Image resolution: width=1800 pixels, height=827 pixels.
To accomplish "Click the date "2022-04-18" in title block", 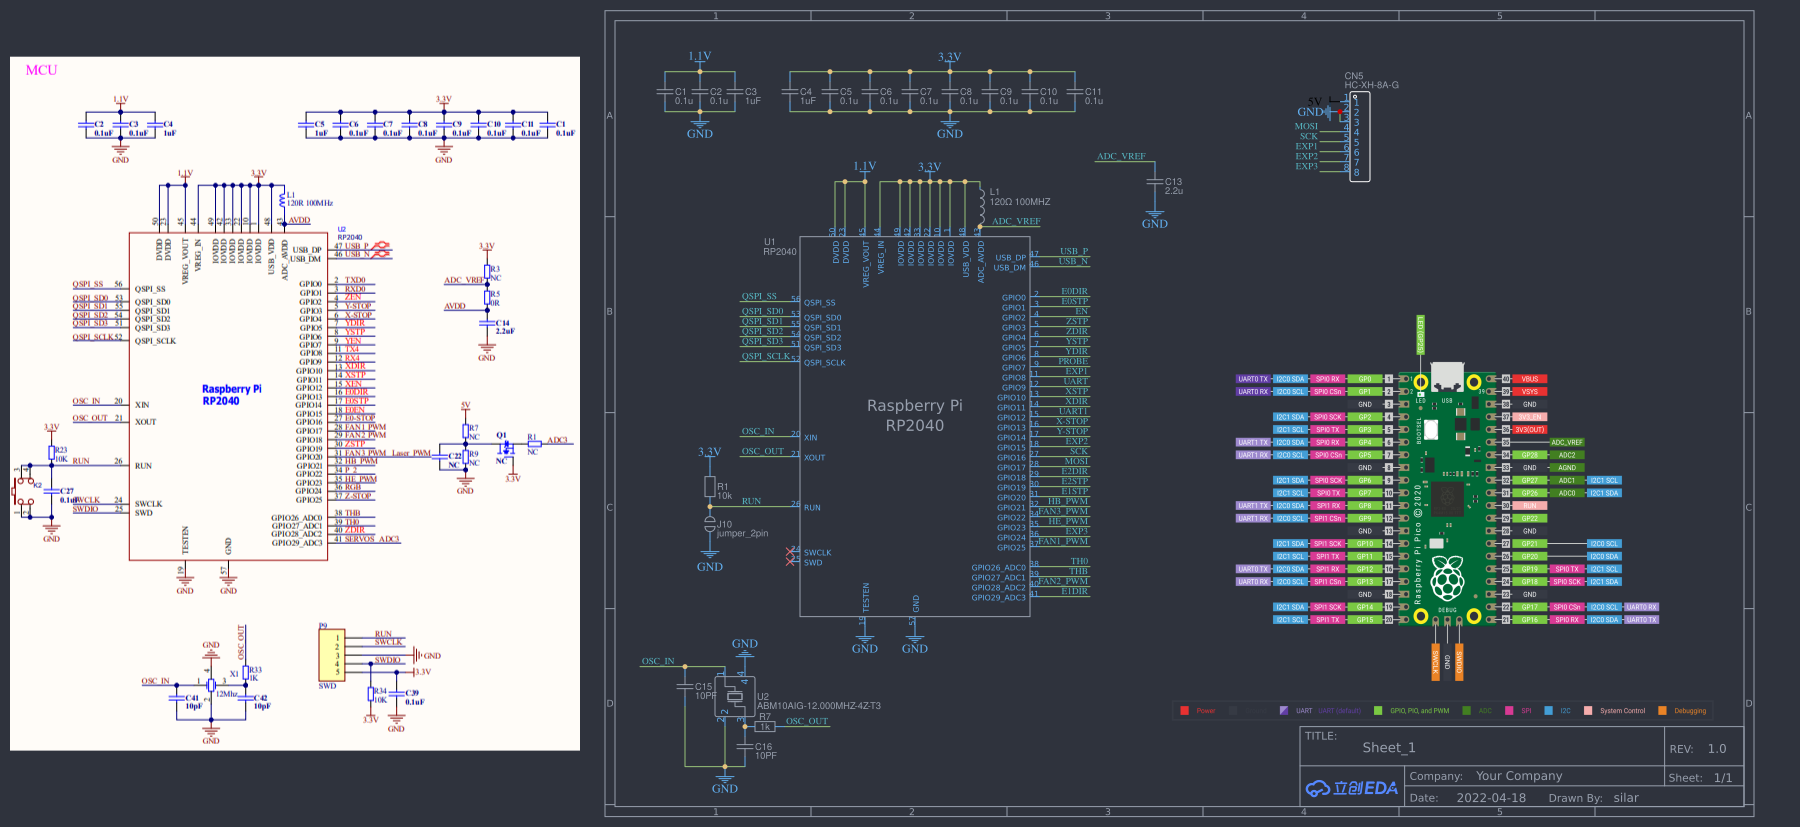I will coord(1491,798).
